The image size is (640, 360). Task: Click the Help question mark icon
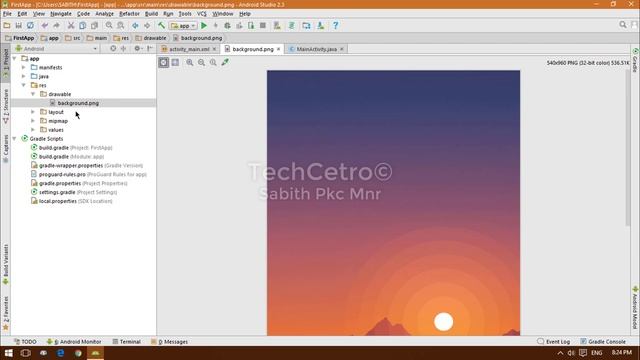(336, 25)
